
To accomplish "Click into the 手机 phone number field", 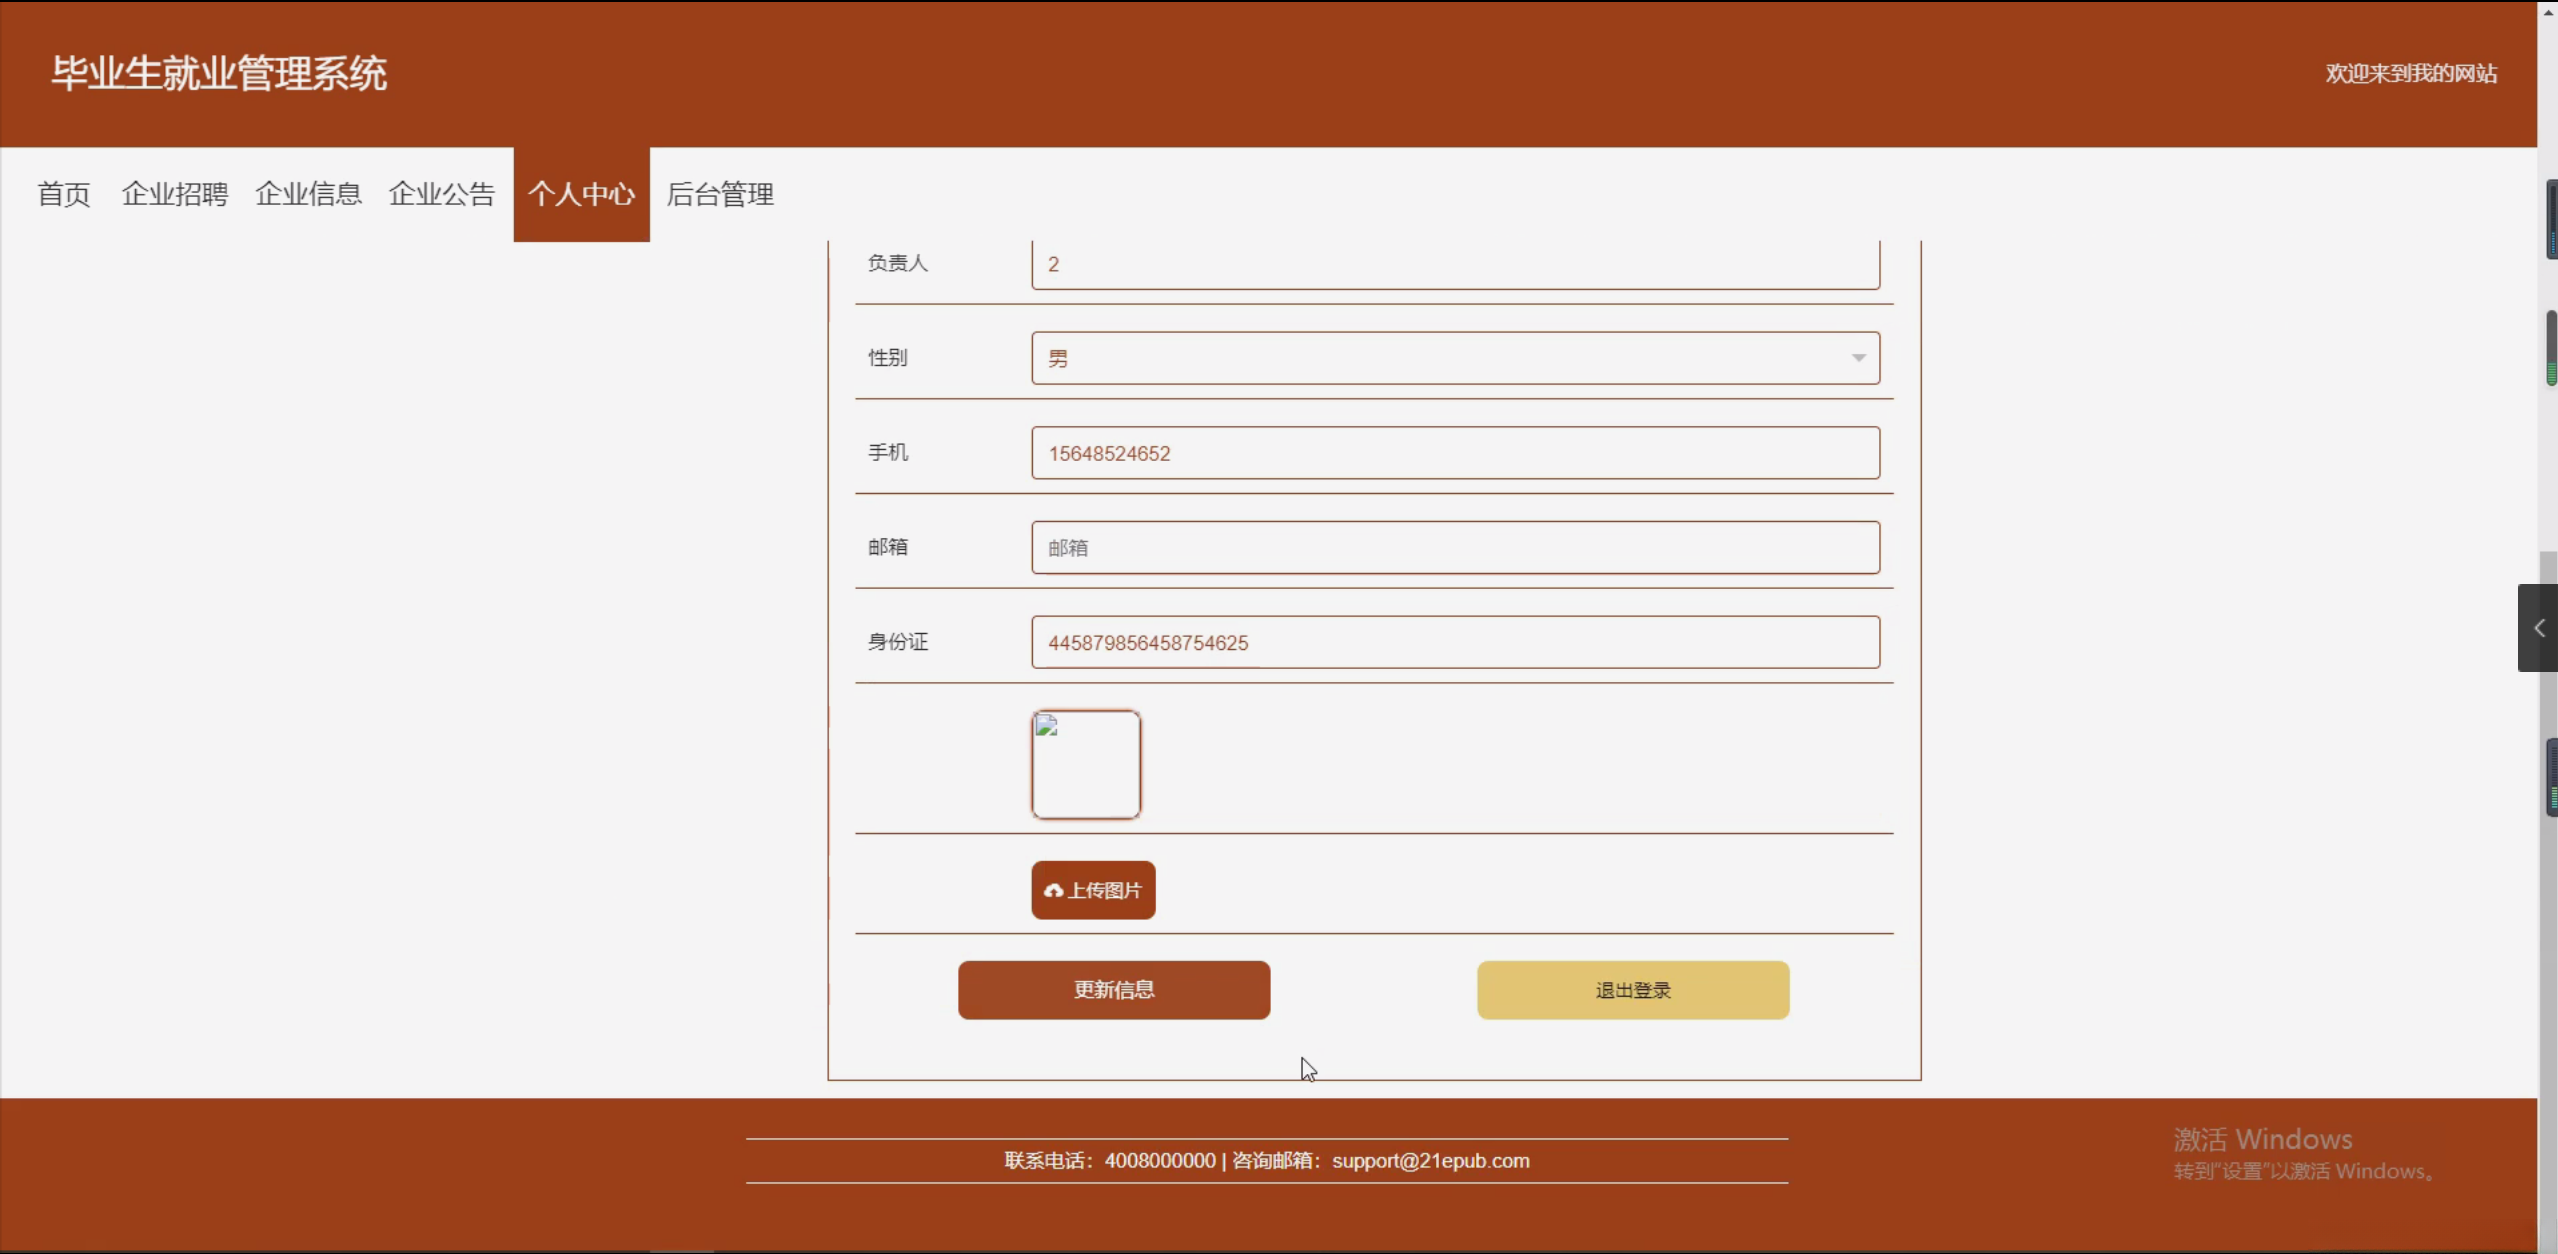I will tap(1455, 453).
